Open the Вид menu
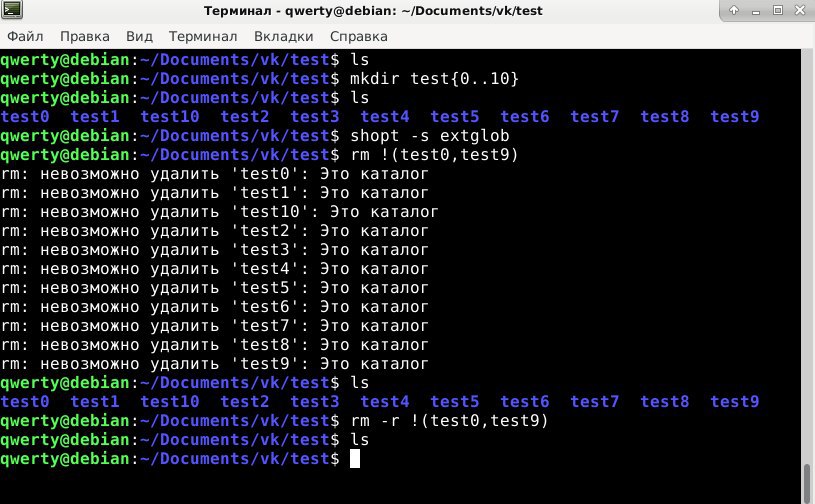Screen dimensions: 815x504 139,36
